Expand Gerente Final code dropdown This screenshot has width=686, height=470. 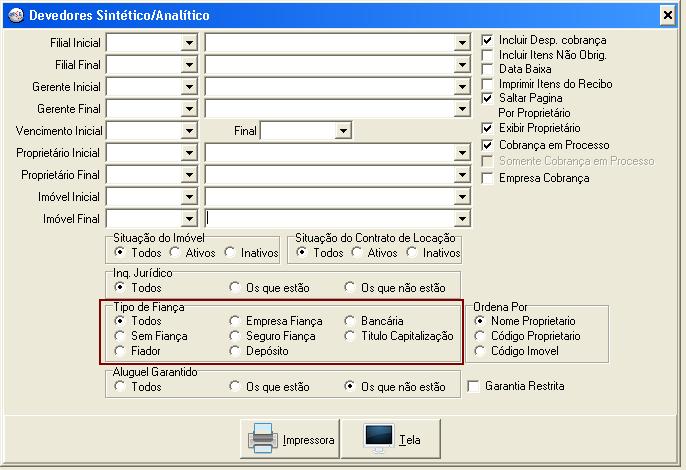(189, 109)
